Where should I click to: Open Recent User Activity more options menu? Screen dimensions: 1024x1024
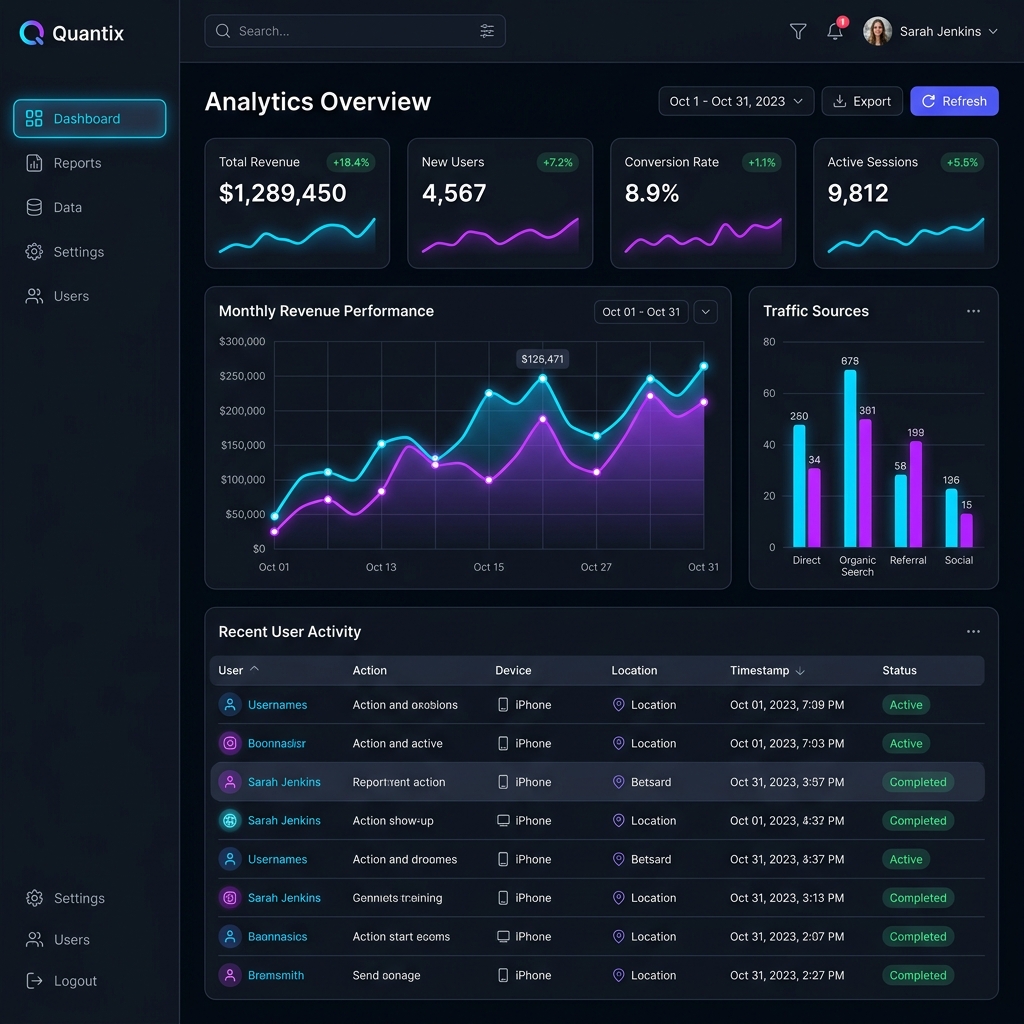click(973, 632)
